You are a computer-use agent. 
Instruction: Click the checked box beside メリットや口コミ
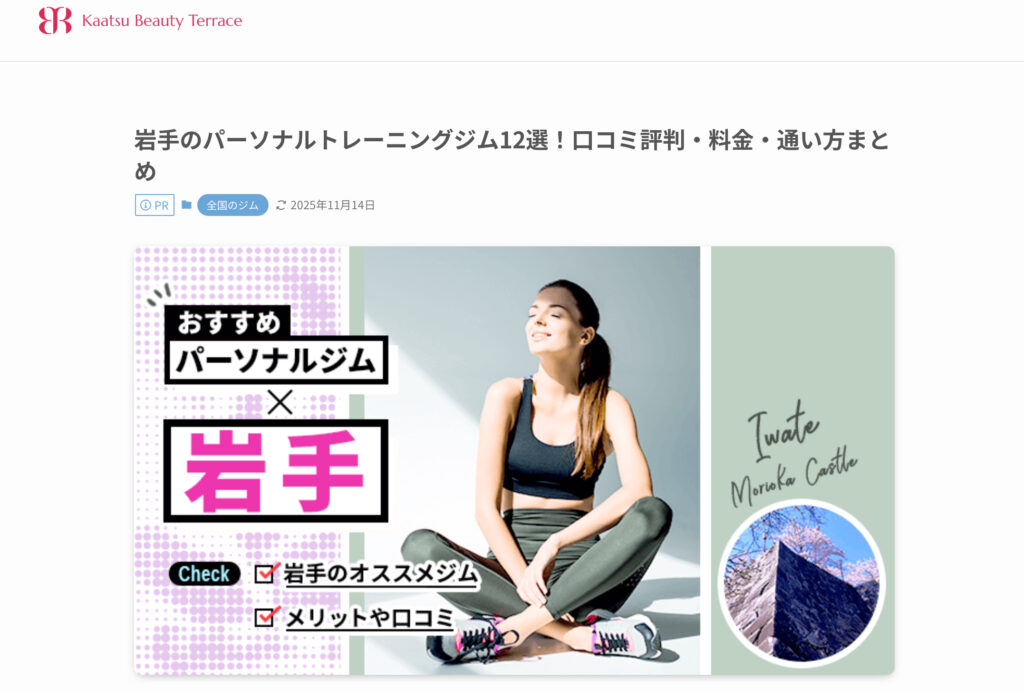pyautogui.click(x=266, y=617)
